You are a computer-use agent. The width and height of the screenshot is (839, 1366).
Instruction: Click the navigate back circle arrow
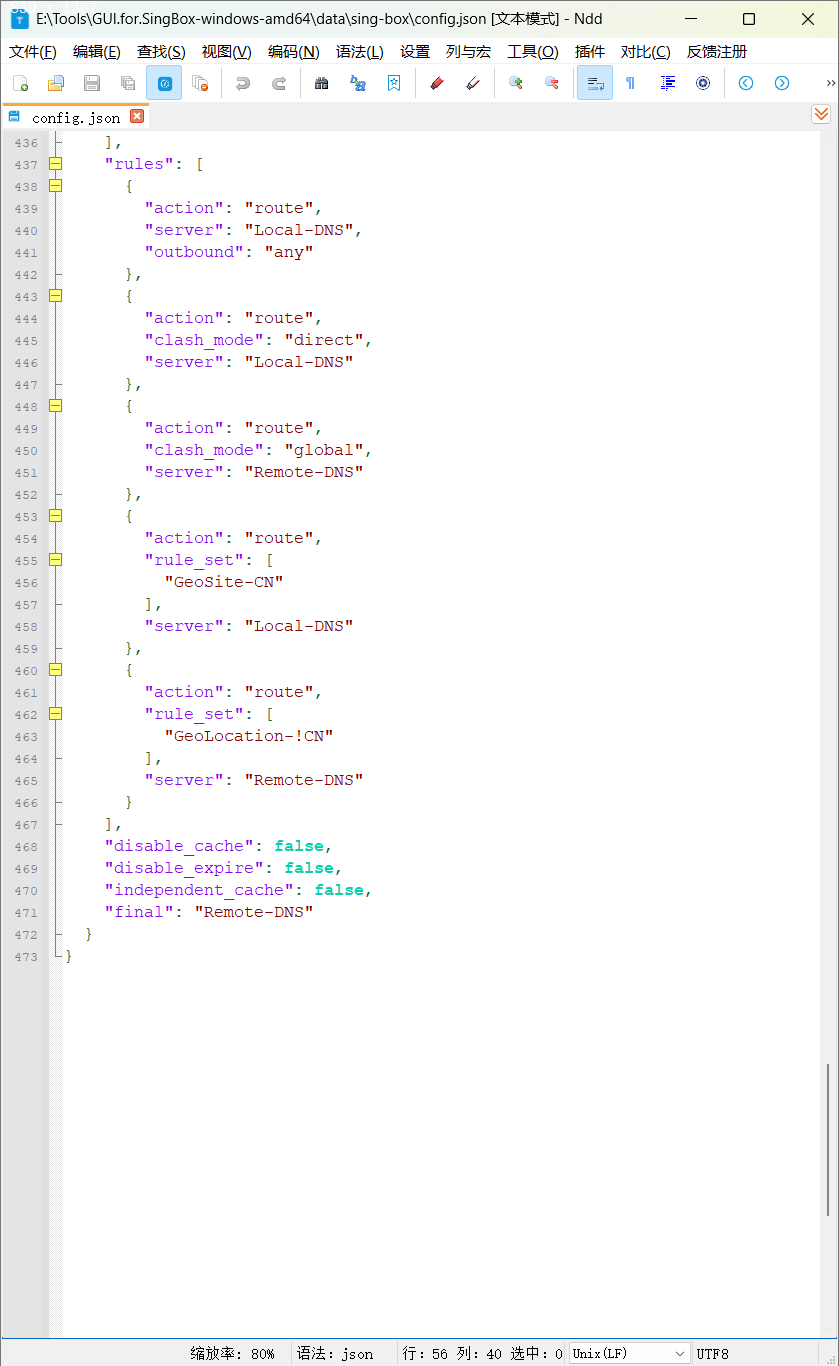(746, 83)
